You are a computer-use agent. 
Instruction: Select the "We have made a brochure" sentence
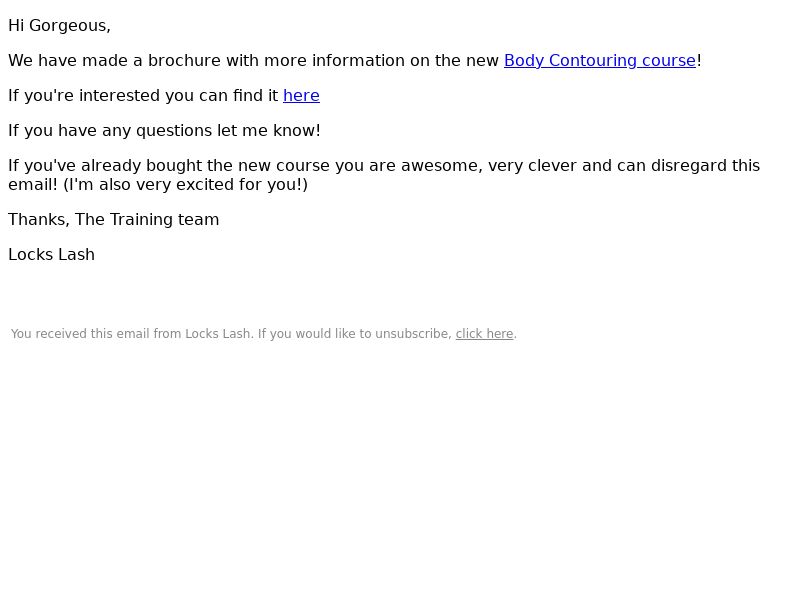point(355,61)
